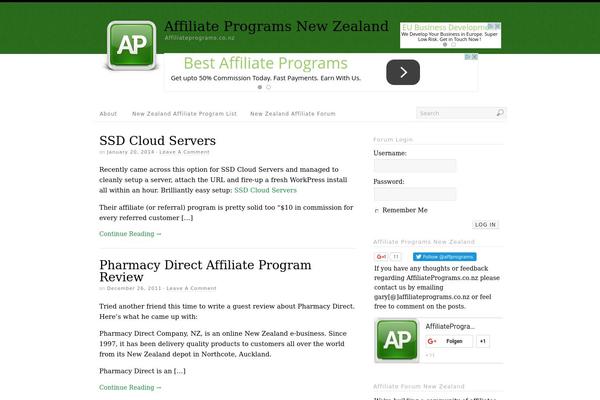Click Continue Reading under Pharmacy Direct post
Image resolution: width=600 pixels, height=400 pixels.
click(130, 388)
